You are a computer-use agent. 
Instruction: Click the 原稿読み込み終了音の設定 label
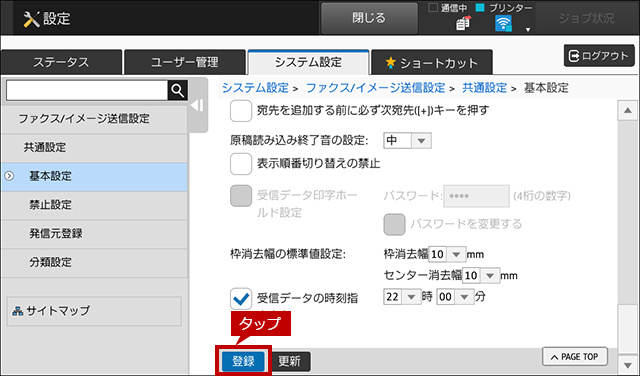coord(299,141)
